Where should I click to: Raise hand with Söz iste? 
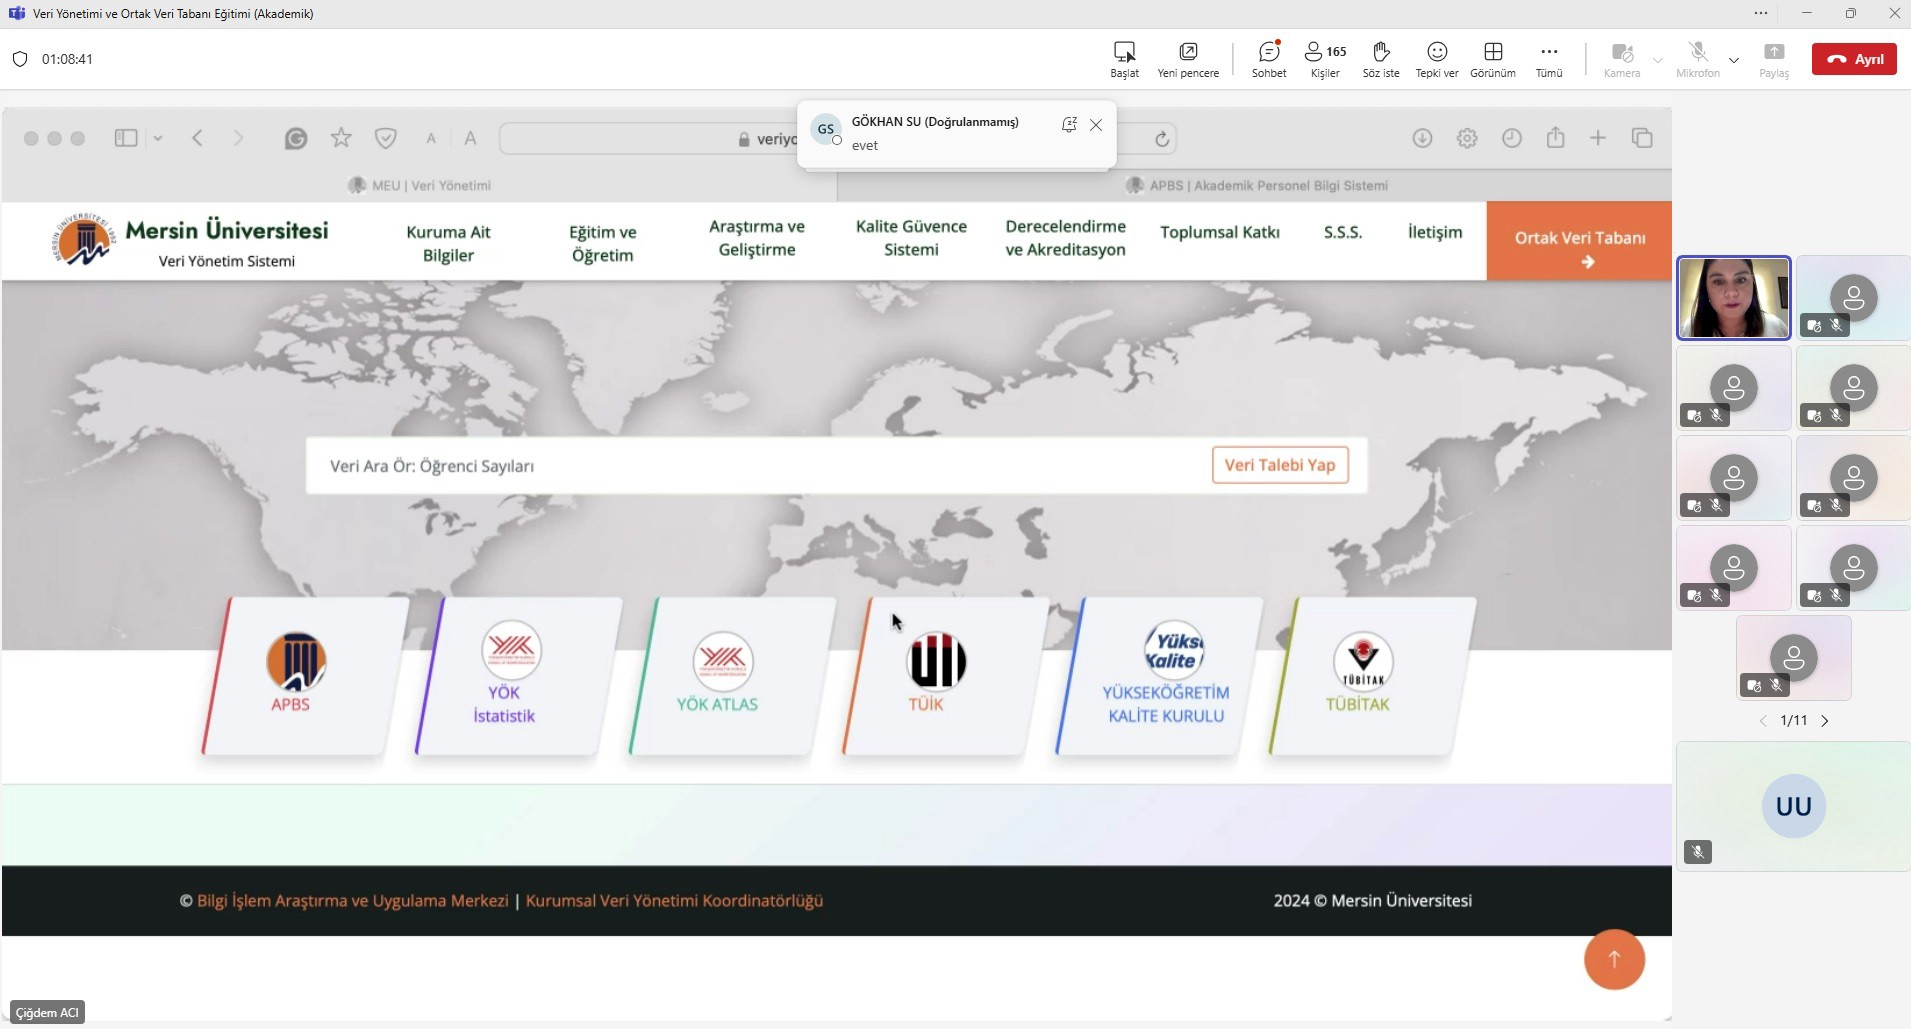(1381, 59)
